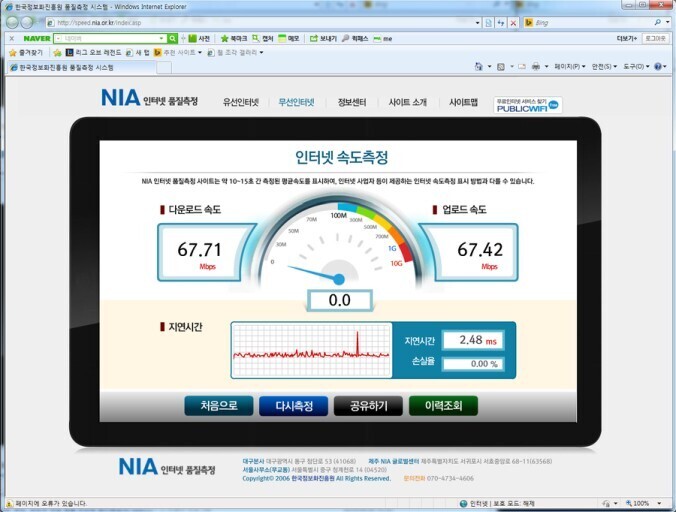Click the compatibility view icon in address bar
Viewport: 676px width, 512px height.
(x=488, y=23)
